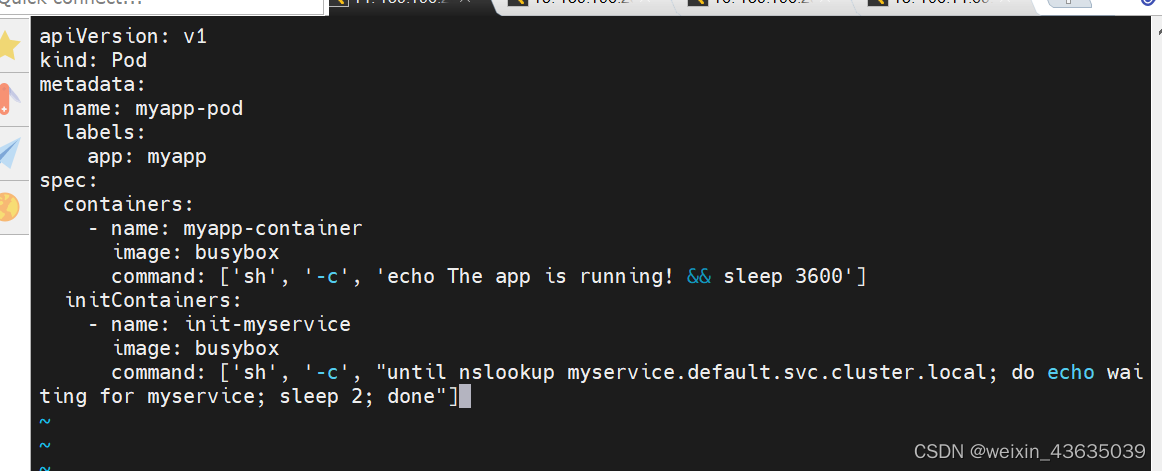Open the Sftp globe sidebar tab
The image size is (1162, 471).
click(10, 207)
